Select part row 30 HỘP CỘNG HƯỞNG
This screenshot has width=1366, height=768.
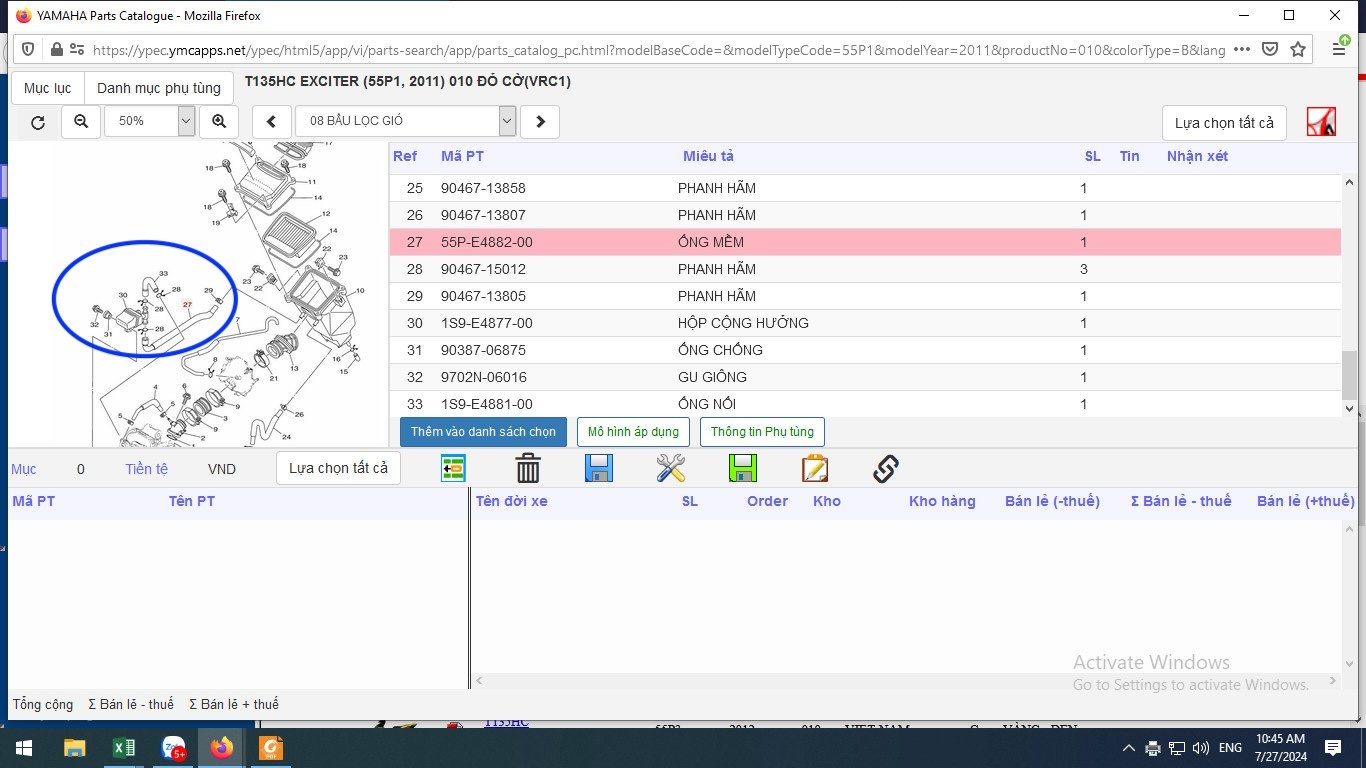[x=865, y=323]
